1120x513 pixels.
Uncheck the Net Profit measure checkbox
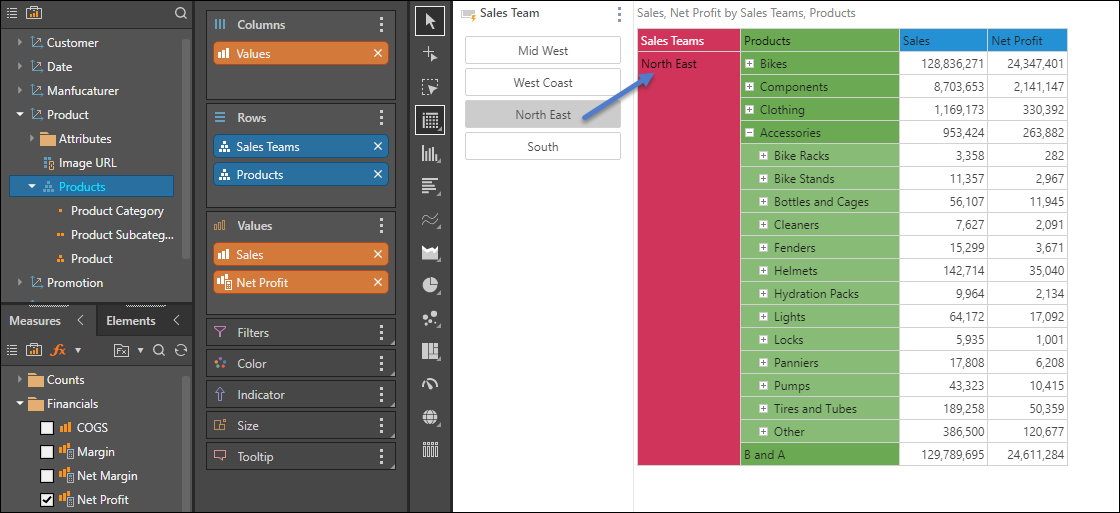46,499
